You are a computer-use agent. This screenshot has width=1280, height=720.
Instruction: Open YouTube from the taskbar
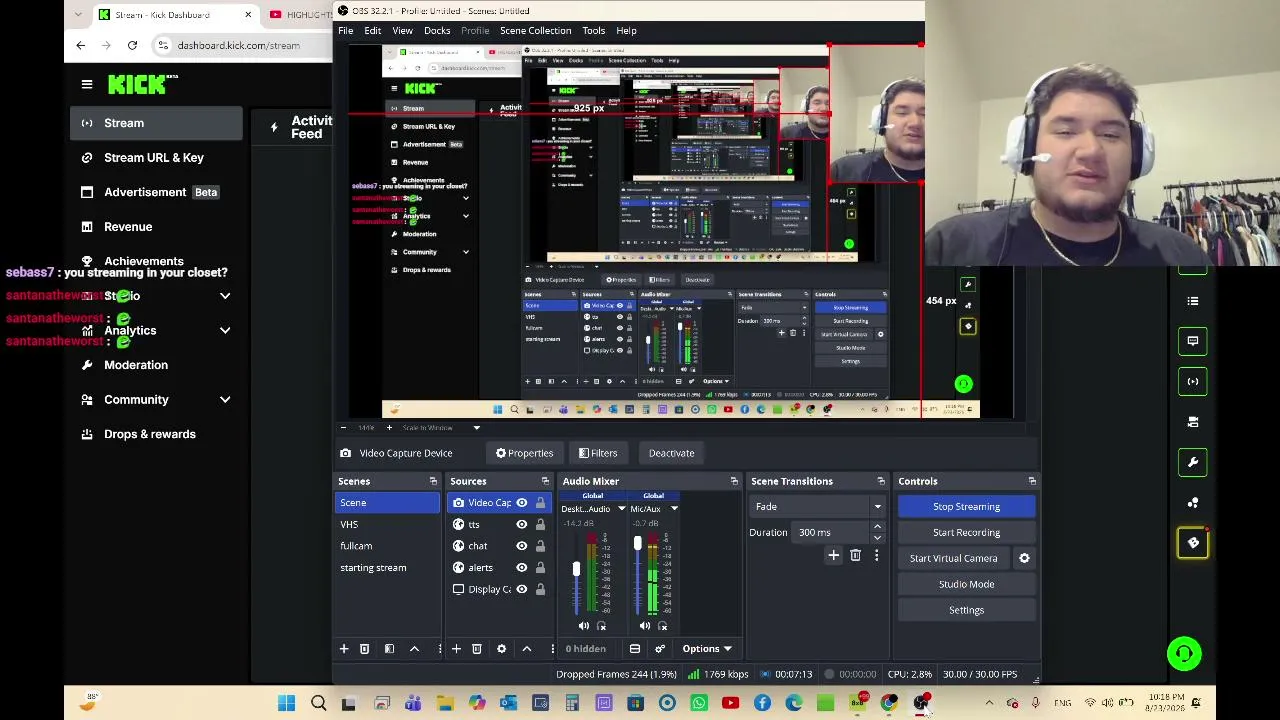pos(730,703)
